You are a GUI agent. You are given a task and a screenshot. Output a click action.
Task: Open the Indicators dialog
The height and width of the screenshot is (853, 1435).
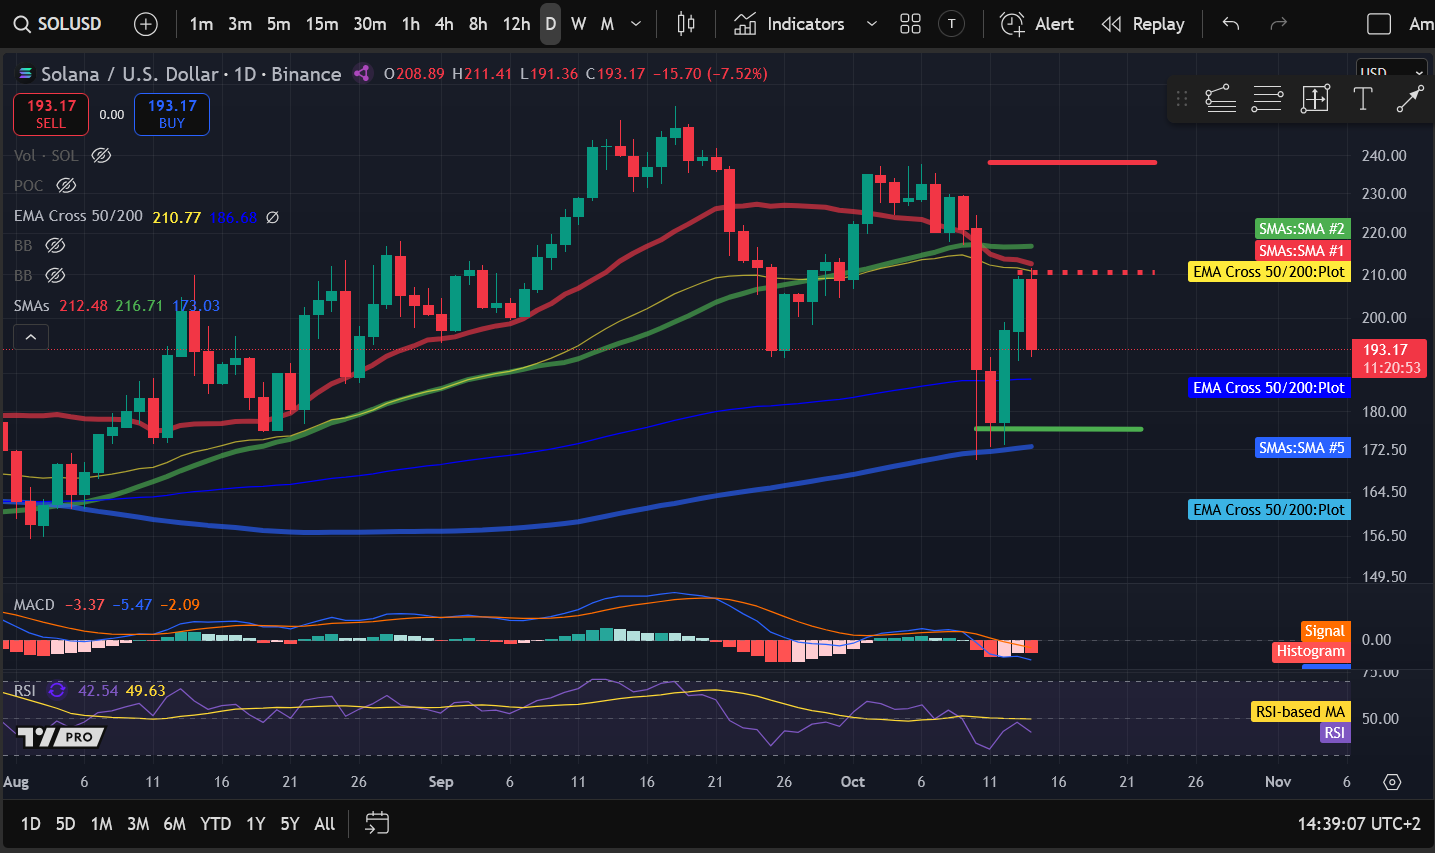coord(789,24)
